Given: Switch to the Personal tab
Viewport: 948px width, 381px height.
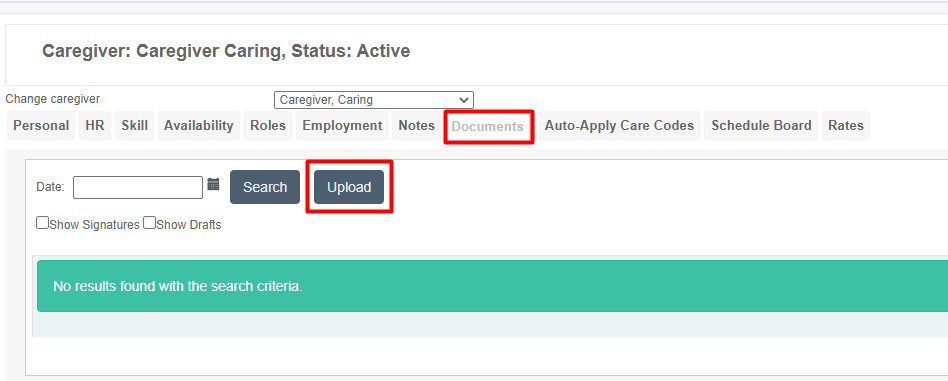Looking at the screenshot, I should point(41,126).
